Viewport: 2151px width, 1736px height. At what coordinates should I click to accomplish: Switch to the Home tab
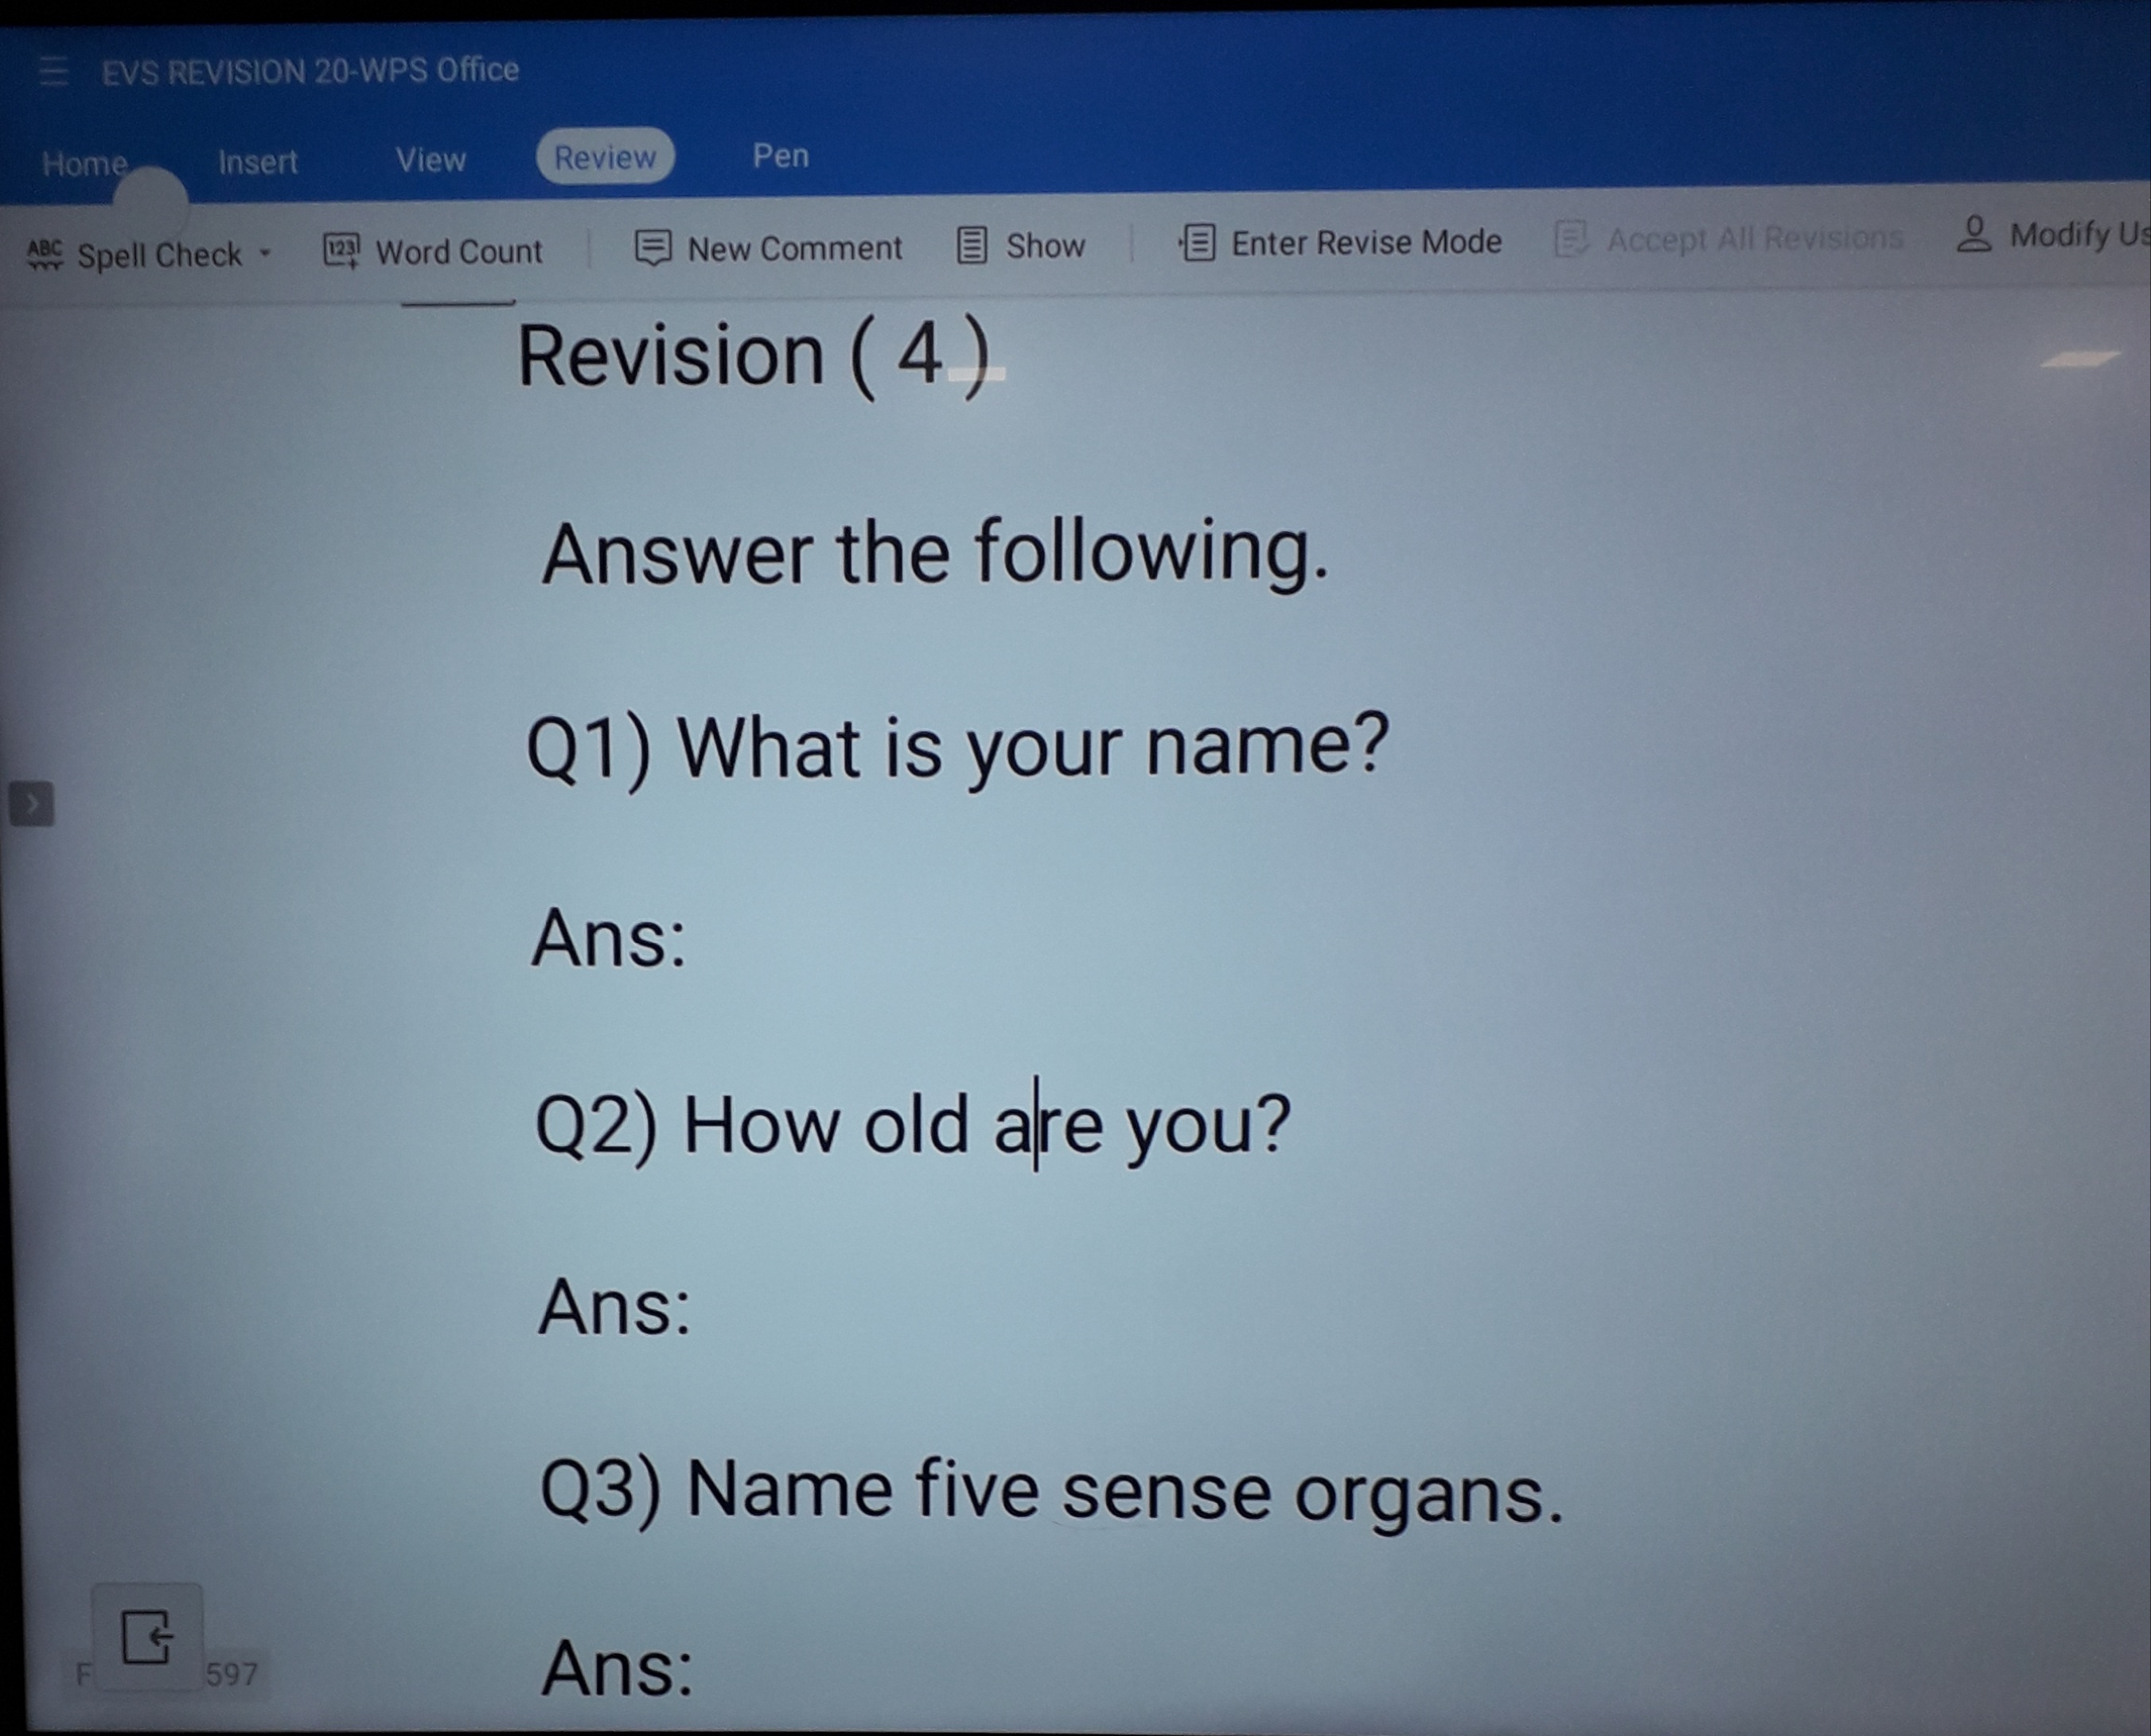pos(85,163)
